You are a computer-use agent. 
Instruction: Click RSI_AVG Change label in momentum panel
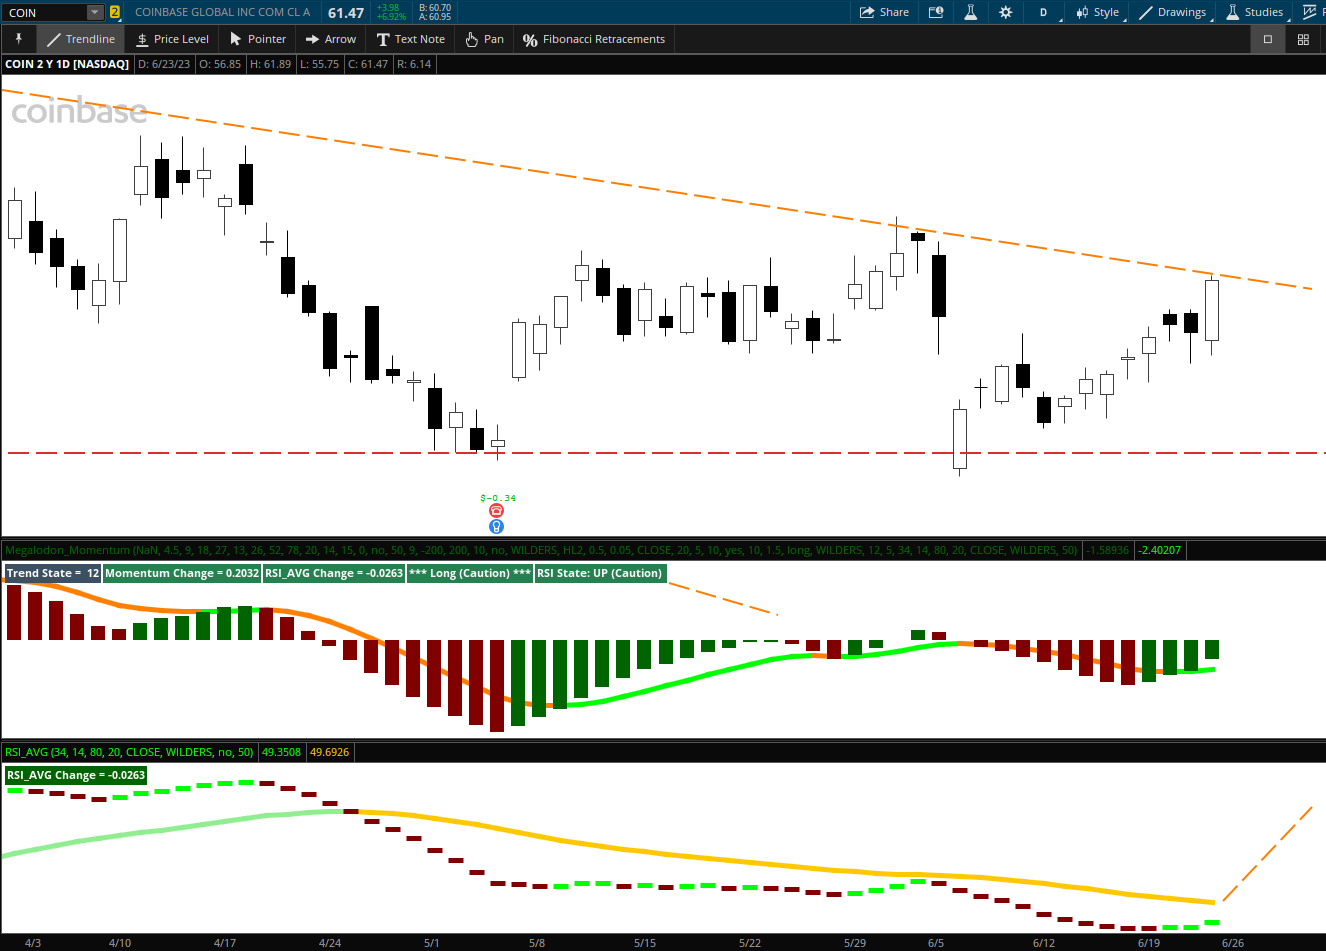334,573
